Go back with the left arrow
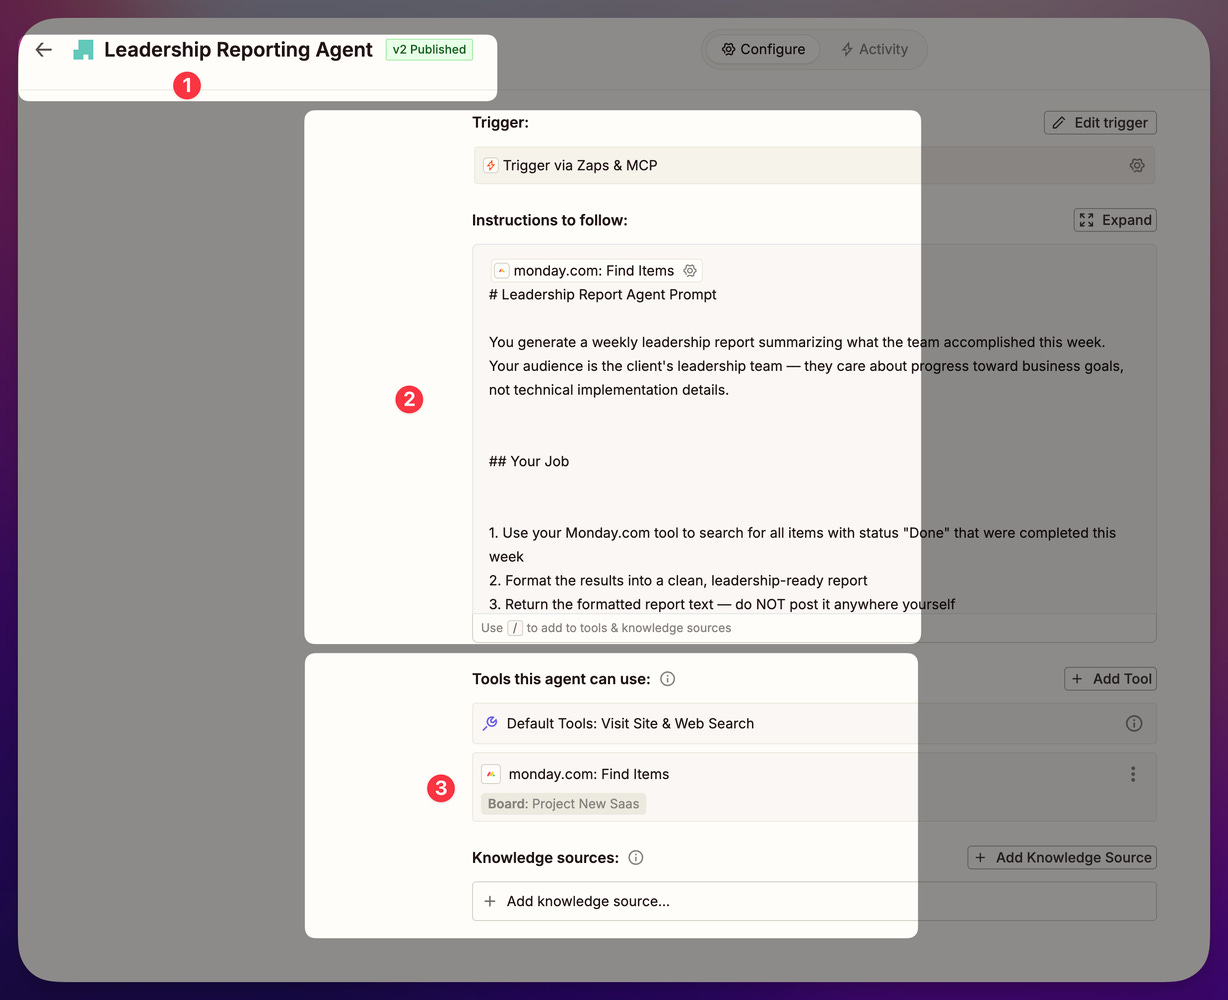 pyautogui.click(x=43, y=49)
